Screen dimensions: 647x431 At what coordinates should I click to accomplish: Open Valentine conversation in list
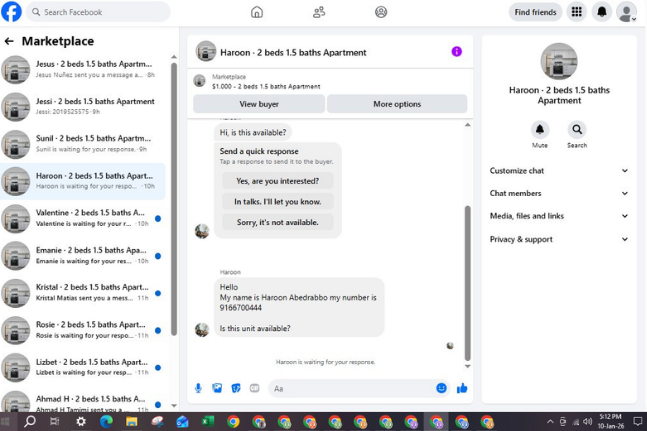pos(83,218)
